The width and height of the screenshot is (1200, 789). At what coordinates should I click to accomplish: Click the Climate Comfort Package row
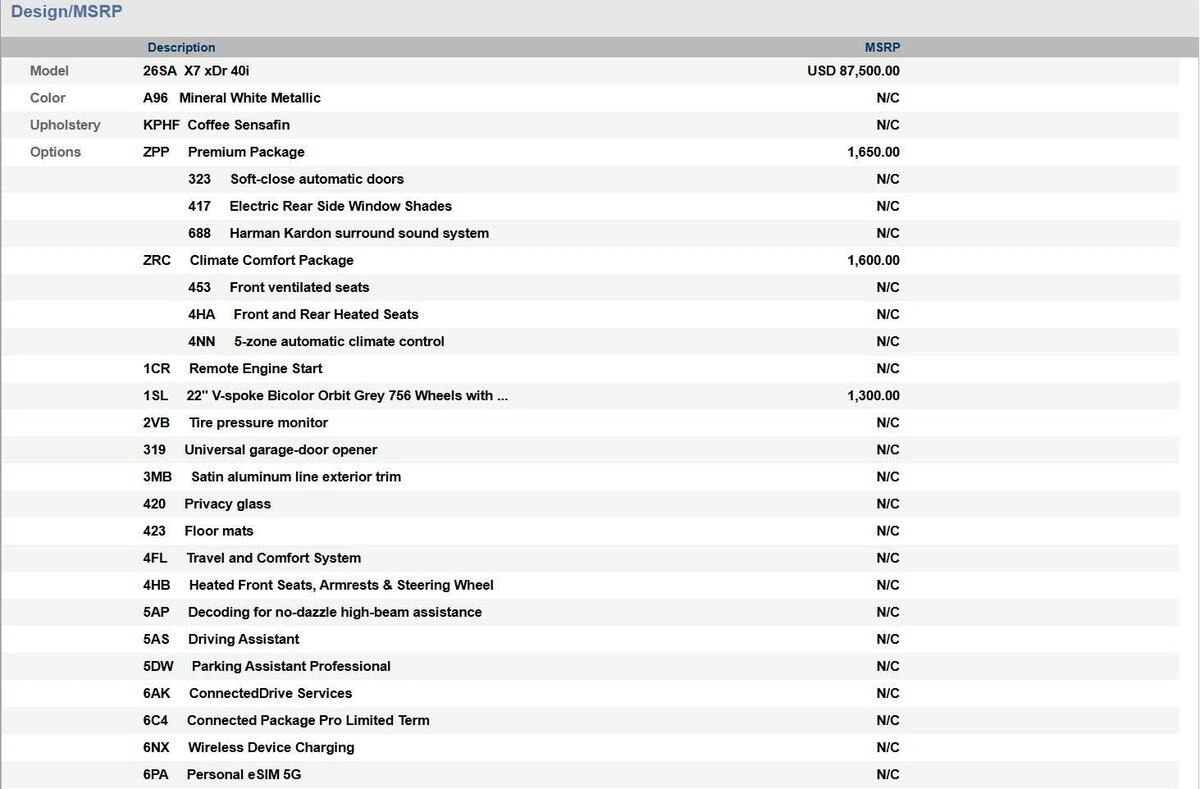click(271, 260)
